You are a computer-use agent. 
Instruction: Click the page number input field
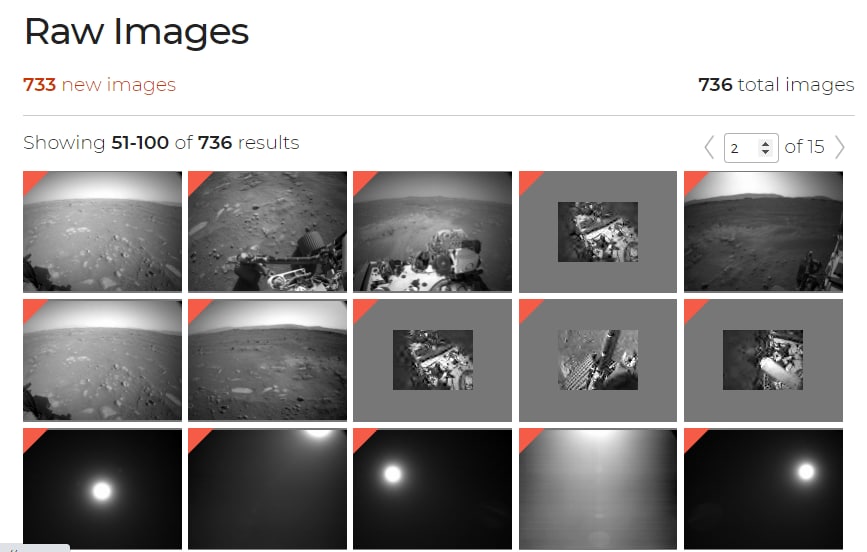tap(751, 148)
